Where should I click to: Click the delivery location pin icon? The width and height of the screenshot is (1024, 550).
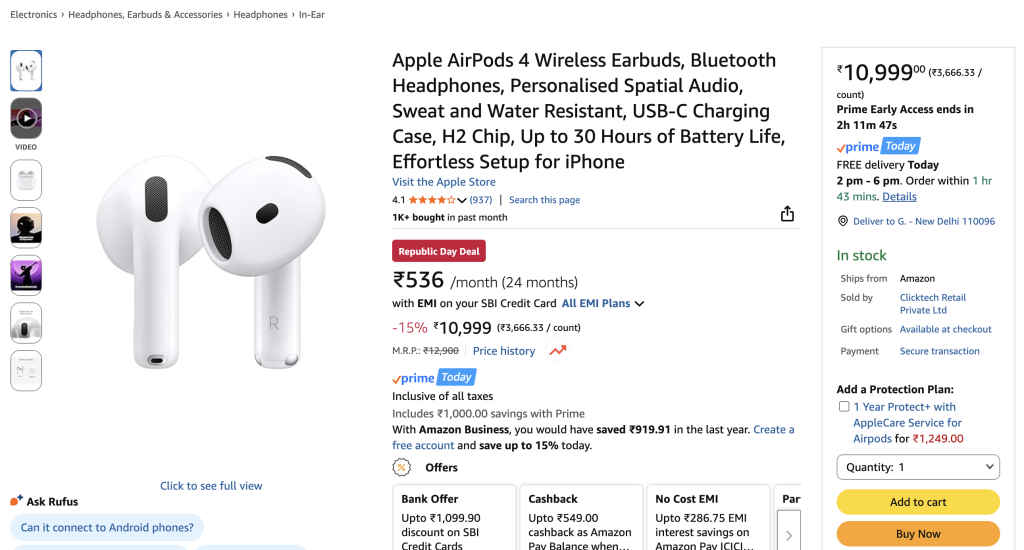tap(843, 221)
